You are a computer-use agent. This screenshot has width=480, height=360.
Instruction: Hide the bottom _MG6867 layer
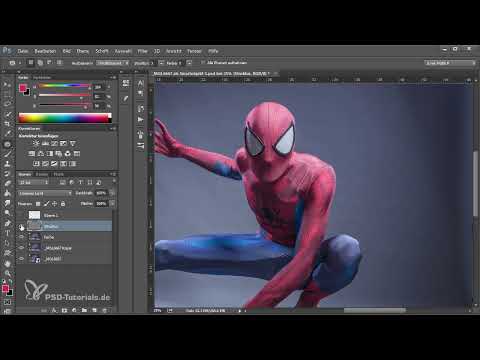[22, 258]
